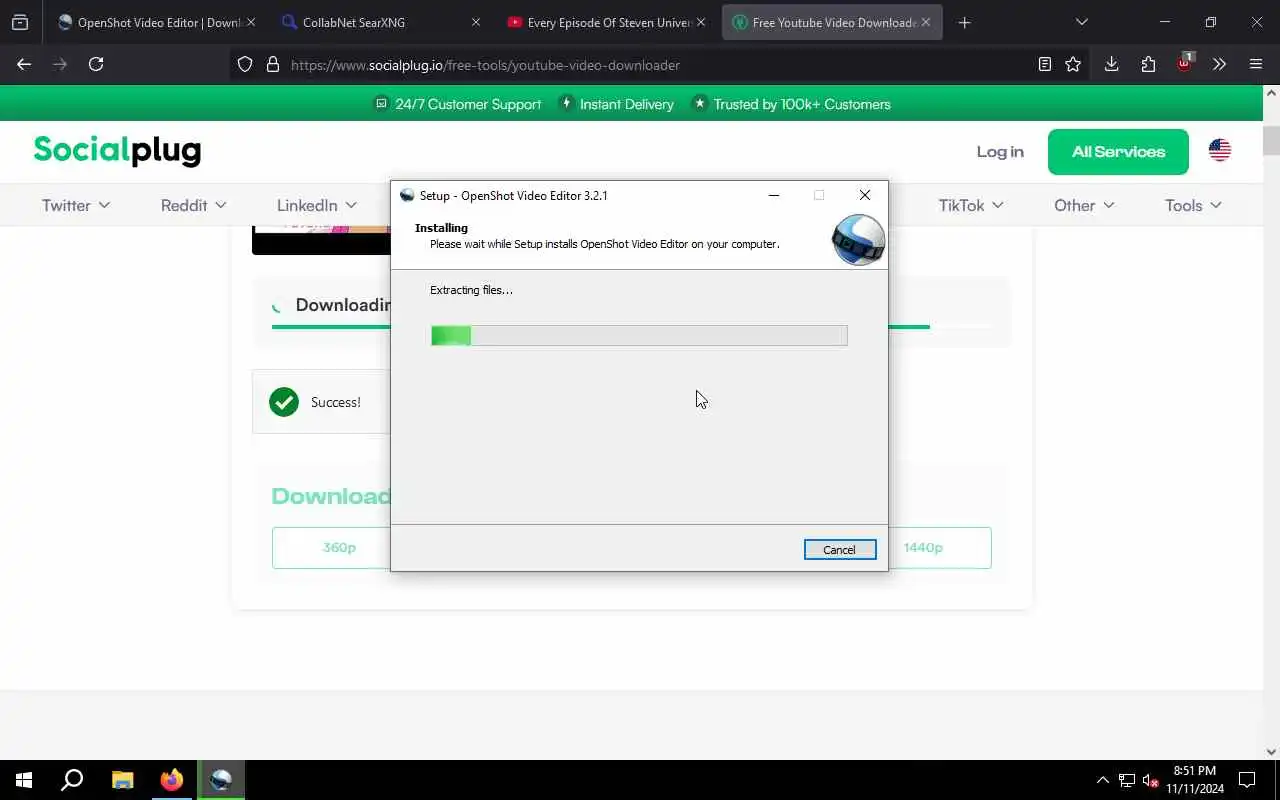Click the uBlock Origin extension icon
The width and height of the screenshot is (1280, 800).
click(1184, 63)
